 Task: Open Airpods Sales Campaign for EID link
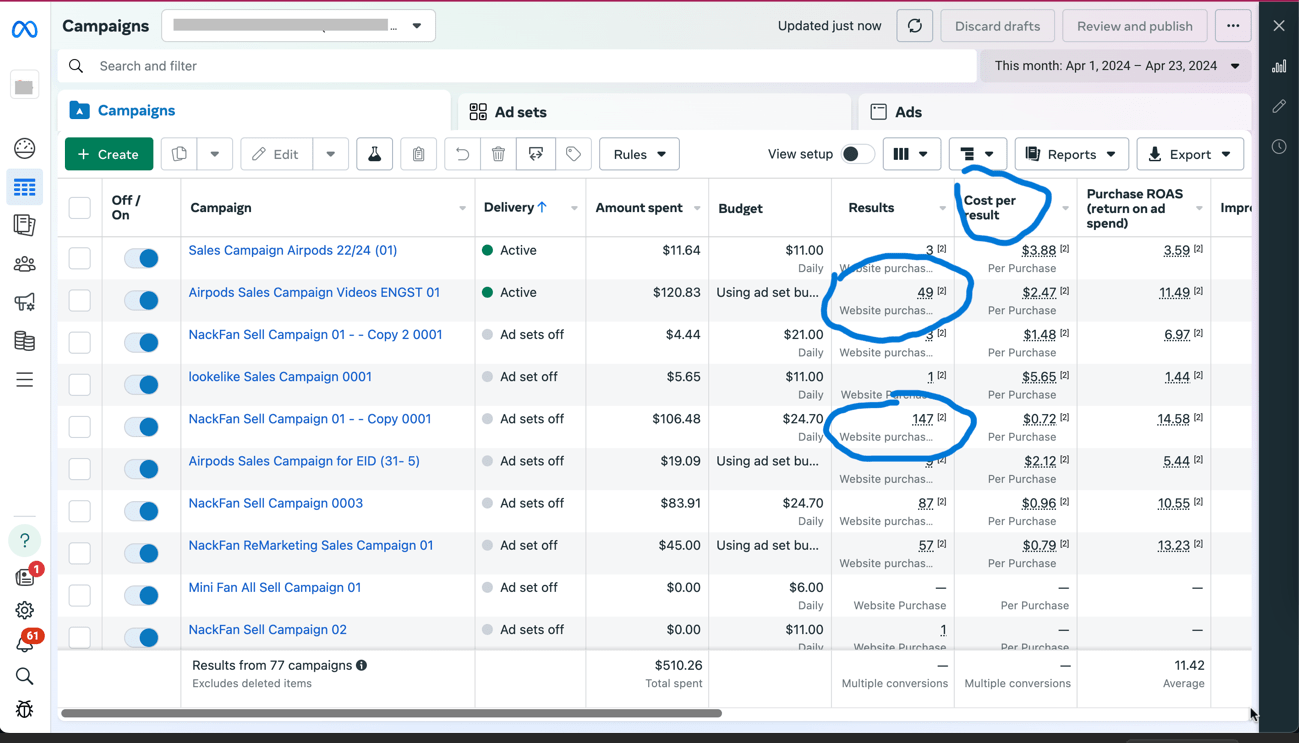coord(304,461)
